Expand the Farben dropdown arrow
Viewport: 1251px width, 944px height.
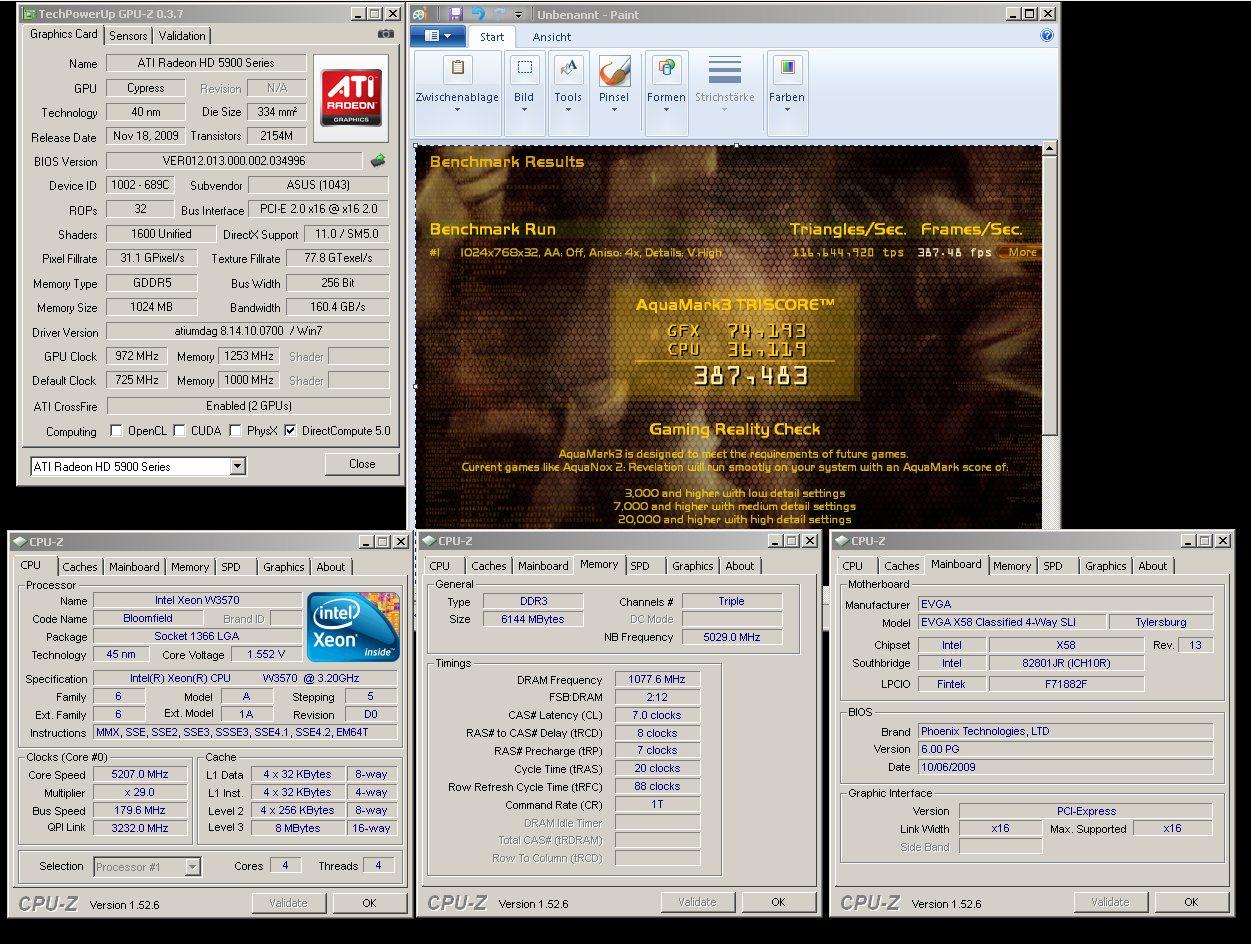[787, 109]
